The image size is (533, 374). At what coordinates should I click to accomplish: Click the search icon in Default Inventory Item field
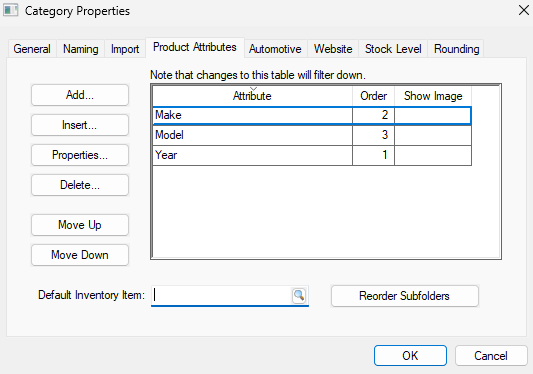299,295
